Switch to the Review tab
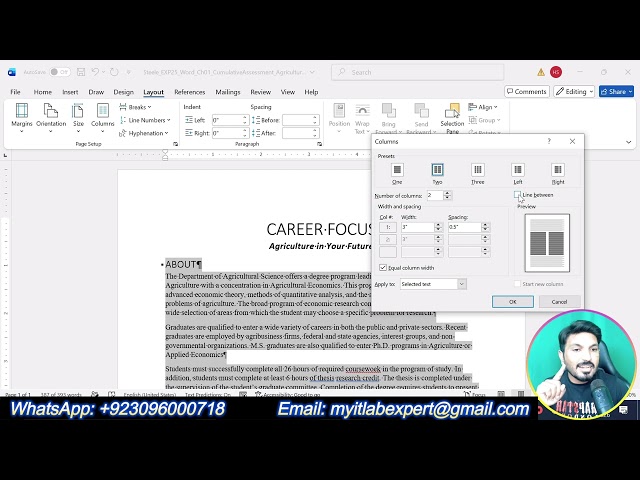This screenshot has height=480, width=640. 260,92
